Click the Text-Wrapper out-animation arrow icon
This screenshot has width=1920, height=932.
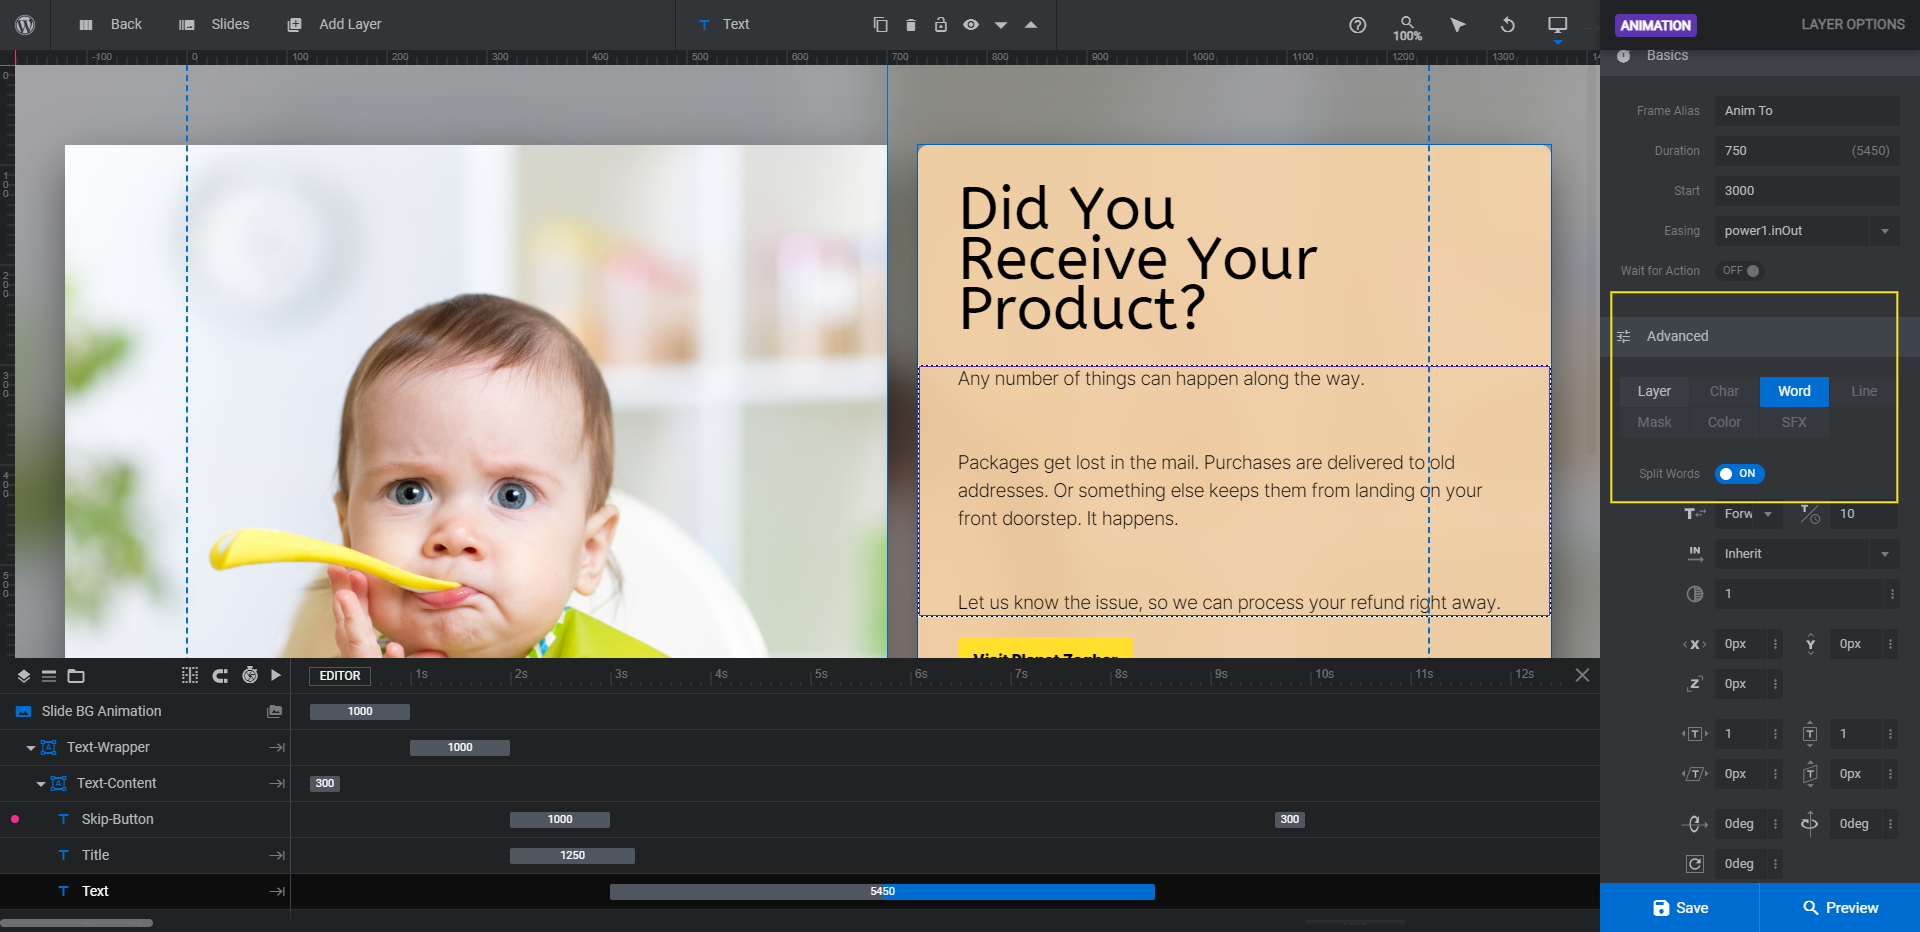277,747
